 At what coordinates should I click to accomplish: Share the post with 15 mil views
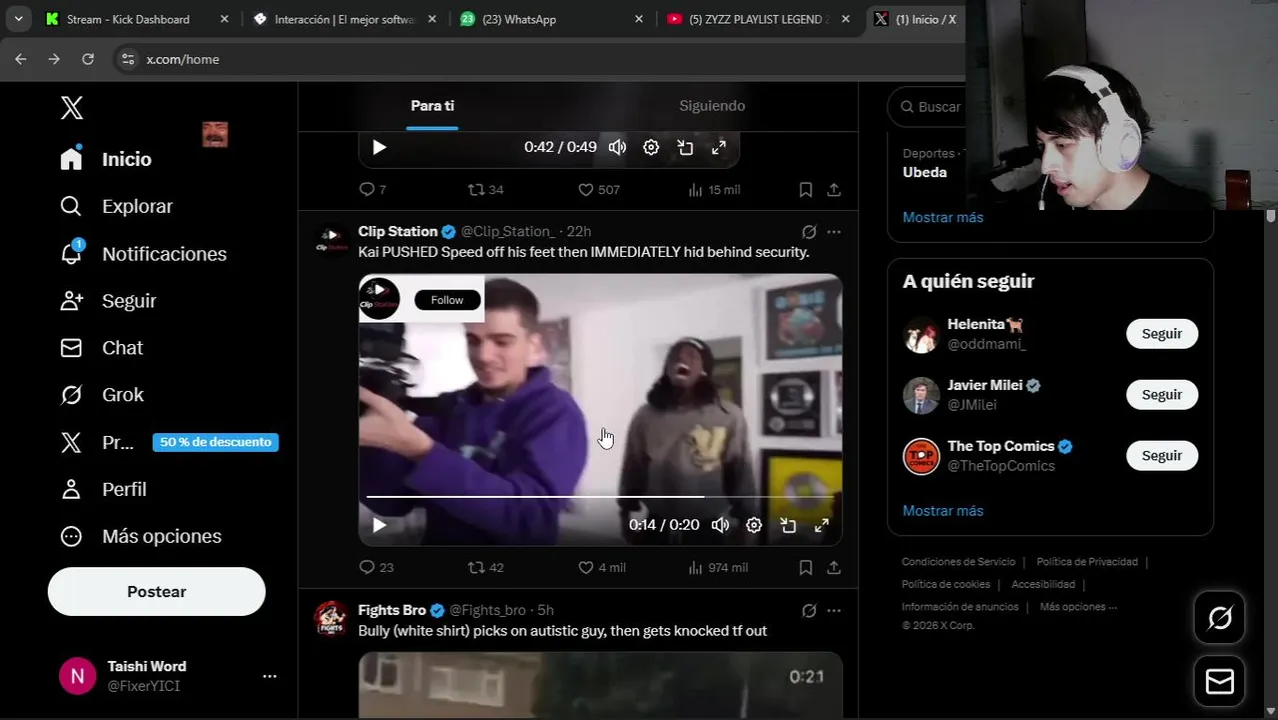(x=833, y=189)
